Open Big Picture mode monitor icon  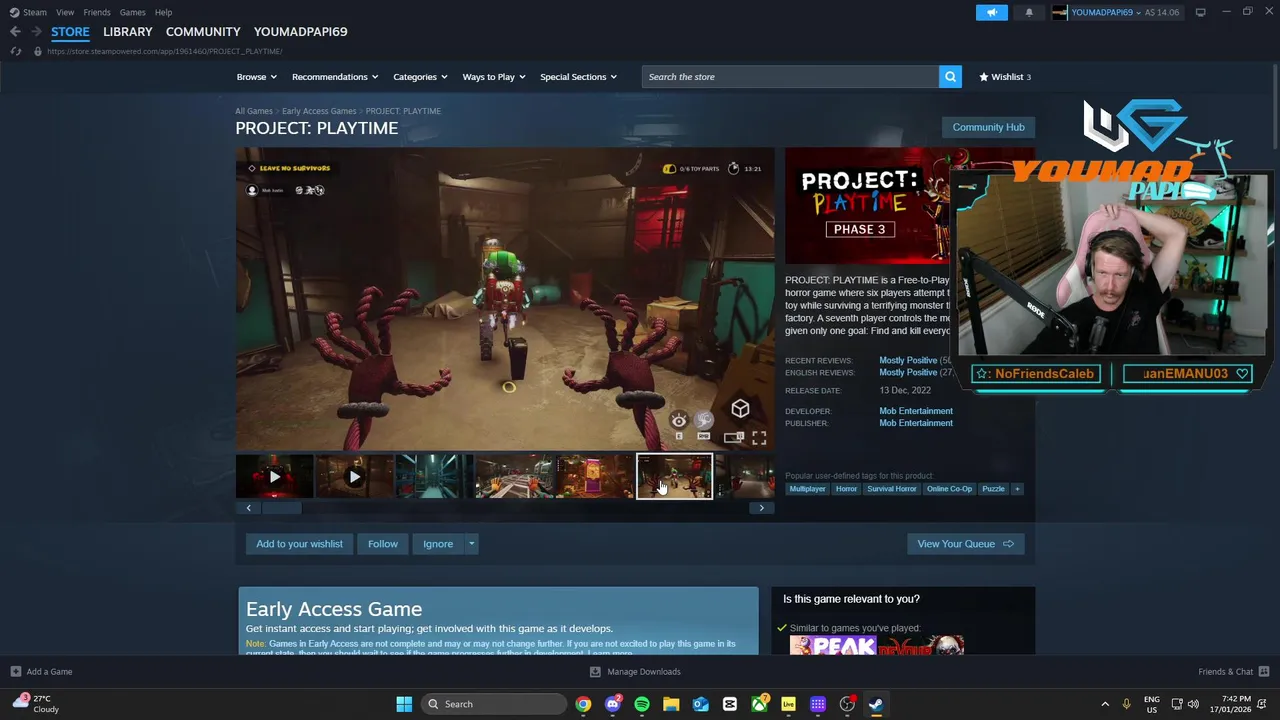click(1200, 12)
